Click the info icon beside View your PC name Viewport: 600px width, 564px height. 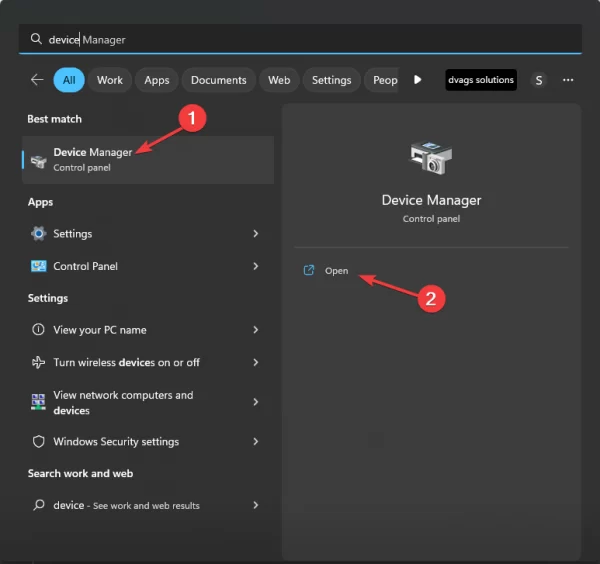[x=38, y=329]
